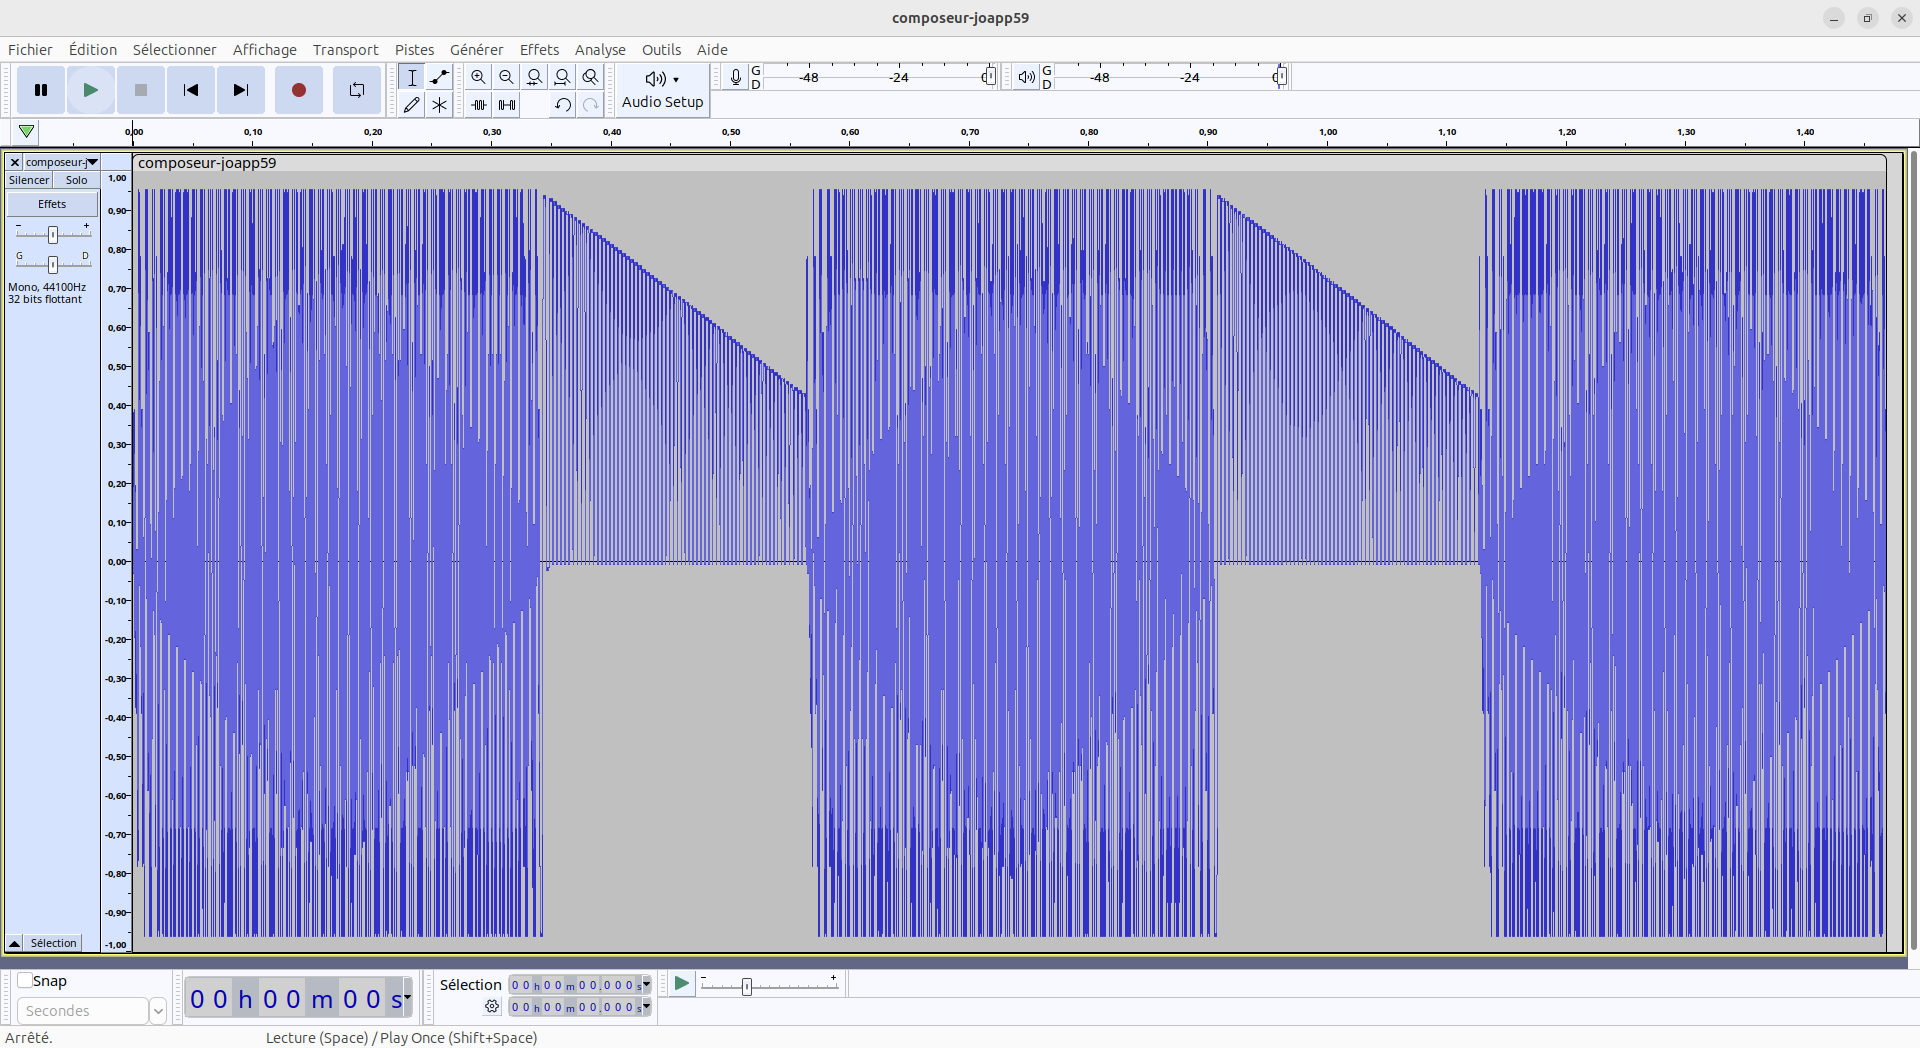Expand the Secondes snap unit dropdown

click(x=157, y=1011)
